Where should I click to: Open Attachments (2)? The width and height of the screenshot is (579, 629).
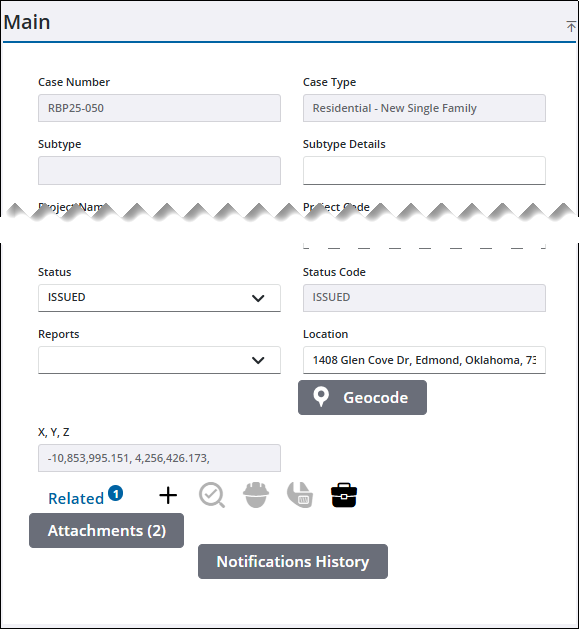point(106,530)
